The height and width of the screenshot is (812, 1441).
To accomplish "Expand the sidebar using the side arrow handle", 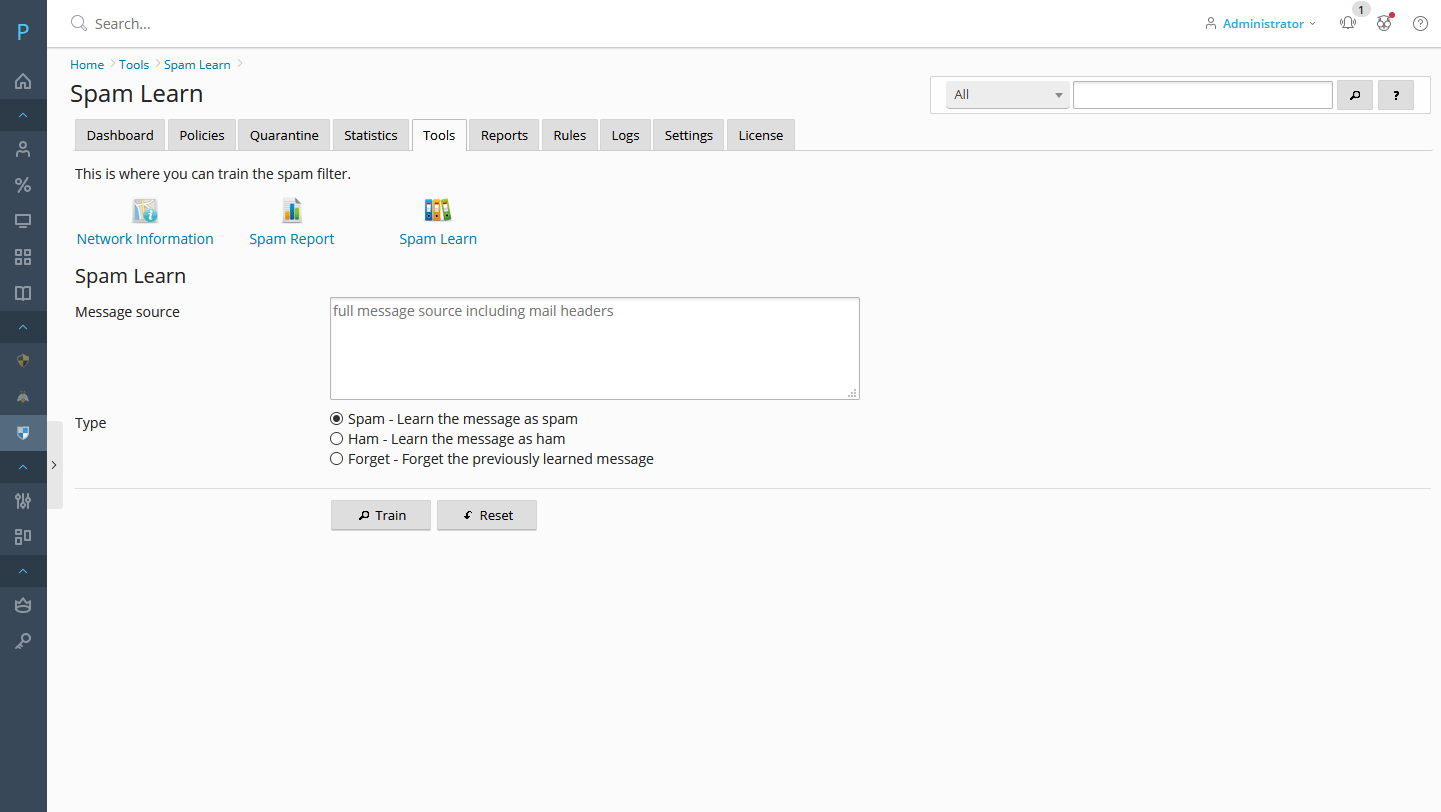I will coord(54,465).
